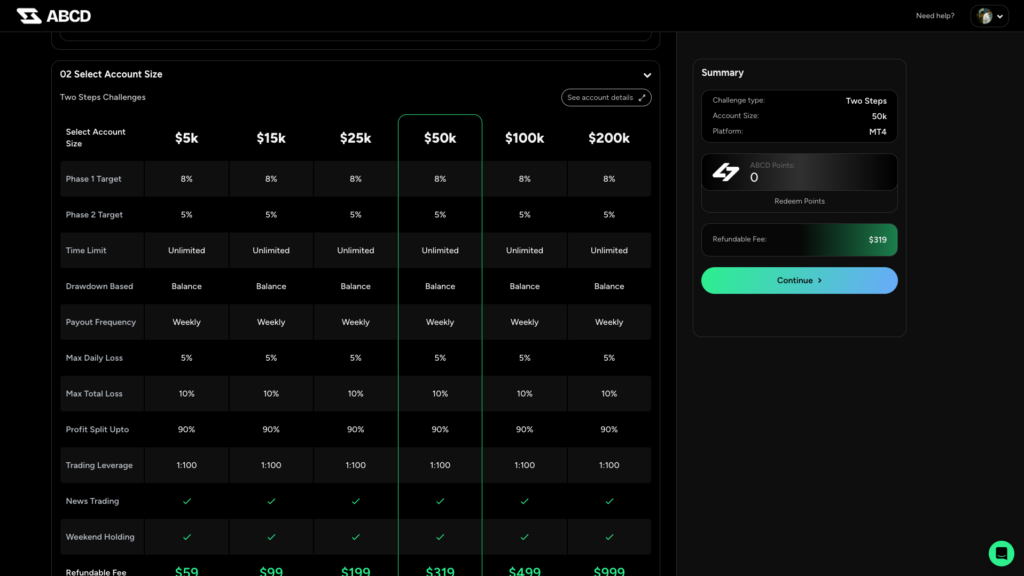1024x576 pixels.
Task: Select the highlighted $50k account column
Action: click(x=440, y=138)
